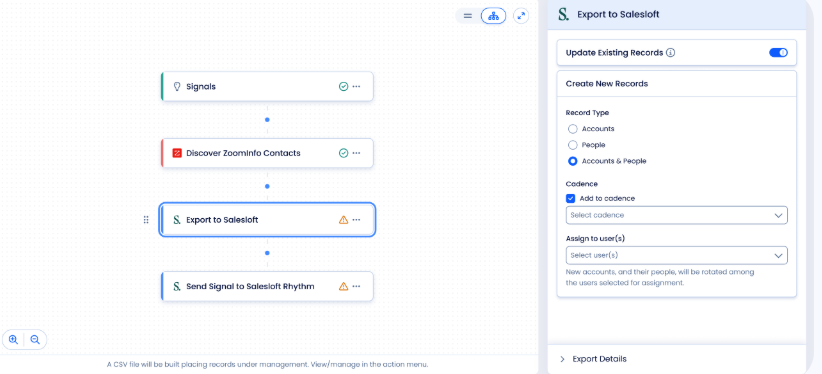Open the Select cadence dropdown
The height and width of the screenshot is (374, 822).
676,215
